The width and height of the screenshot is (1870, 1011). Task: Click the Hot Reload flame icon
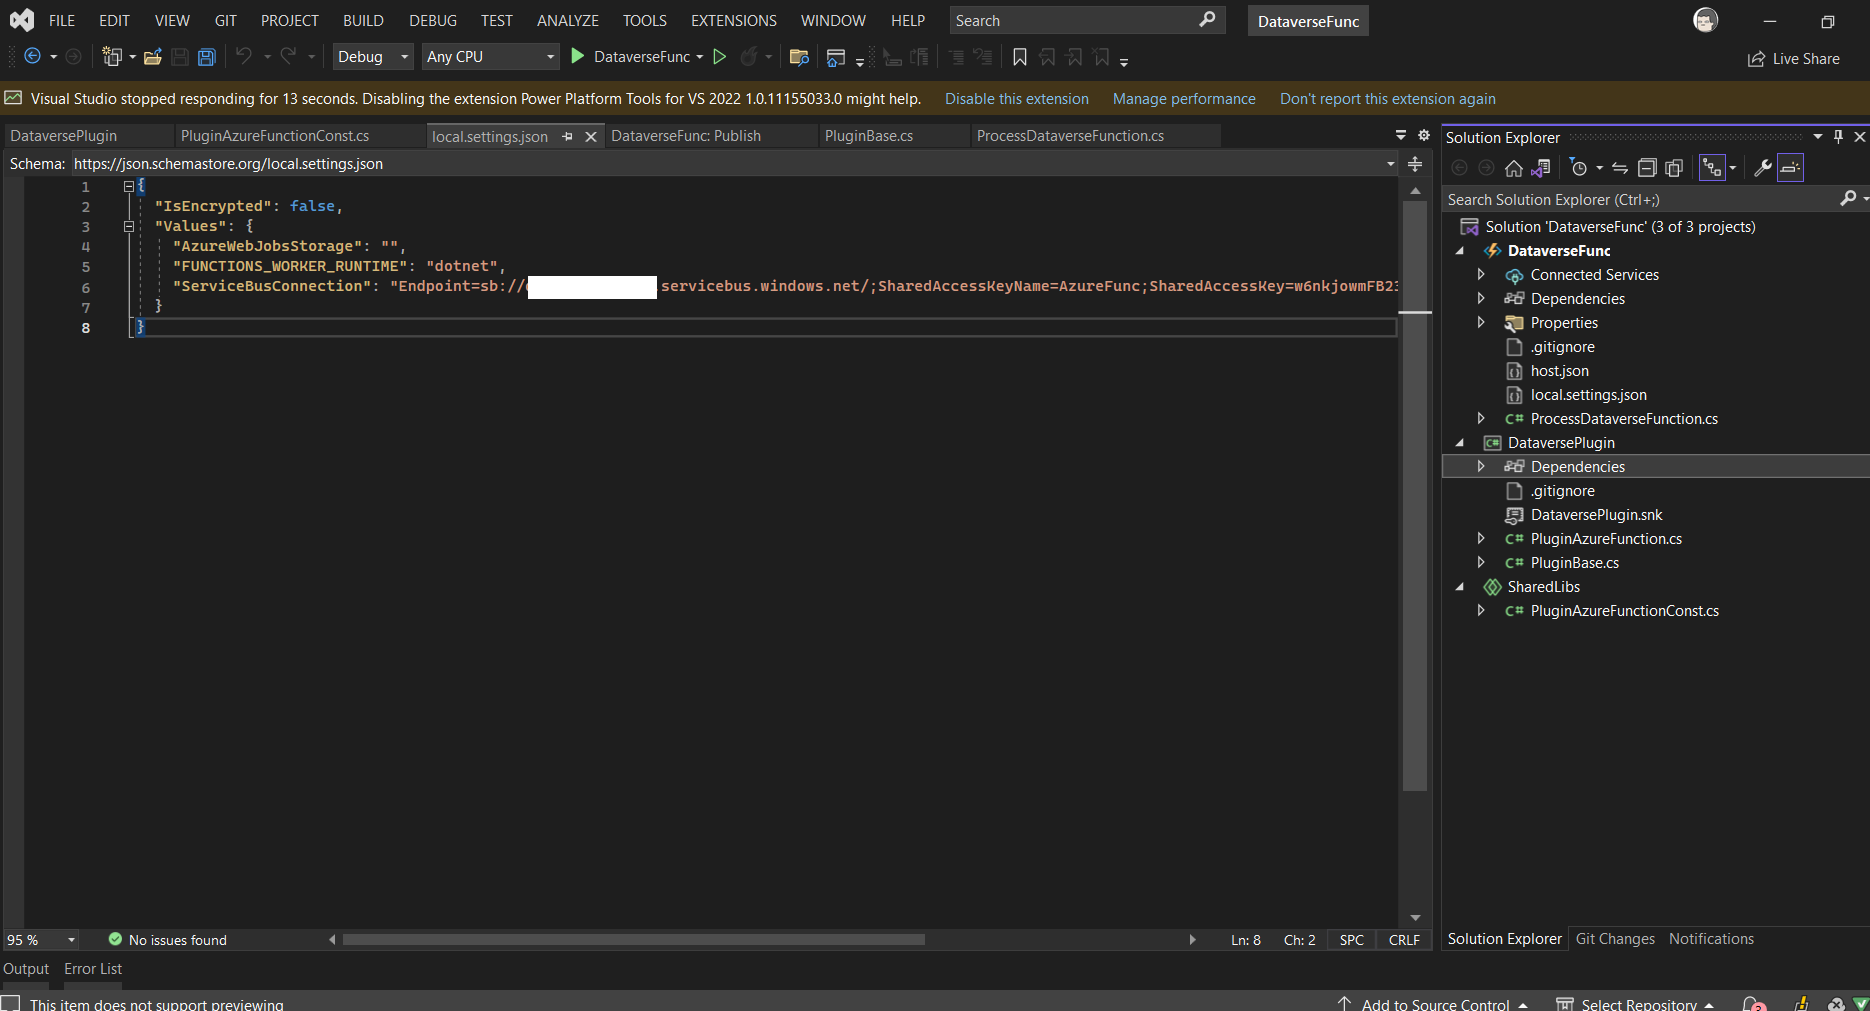point(748,57)
